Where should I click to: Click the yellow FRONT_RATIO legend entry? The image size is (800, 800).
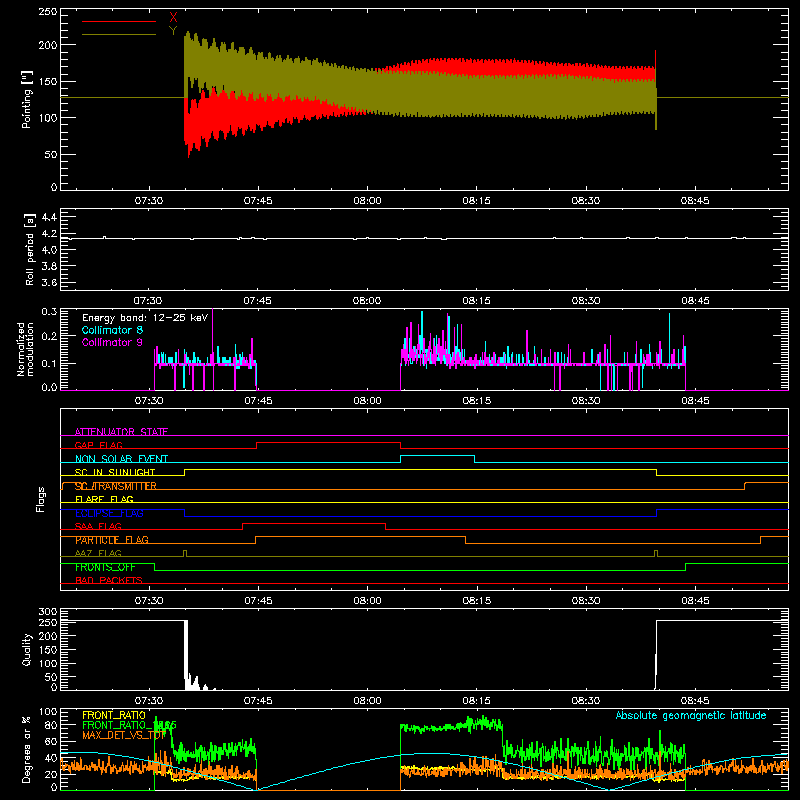pyautogui.click(x=114, y=715)
